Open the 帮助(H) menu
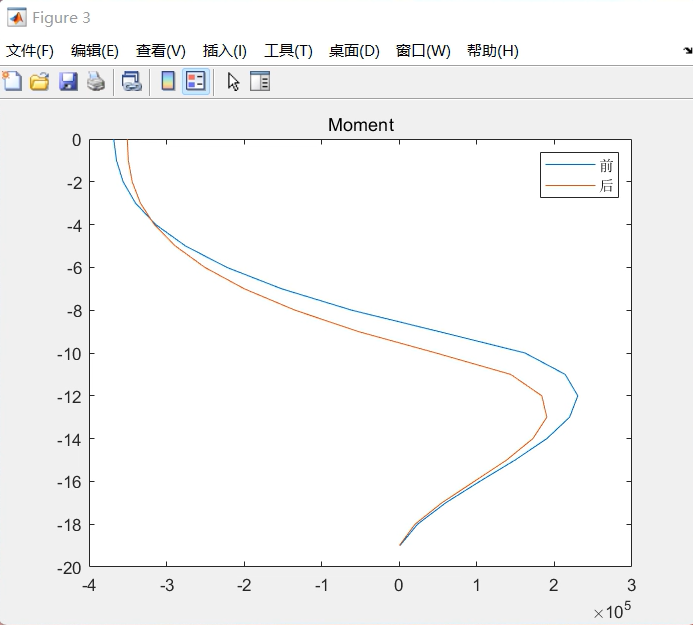Viewport: 693px width, 625px height. (x=493, y=51)
